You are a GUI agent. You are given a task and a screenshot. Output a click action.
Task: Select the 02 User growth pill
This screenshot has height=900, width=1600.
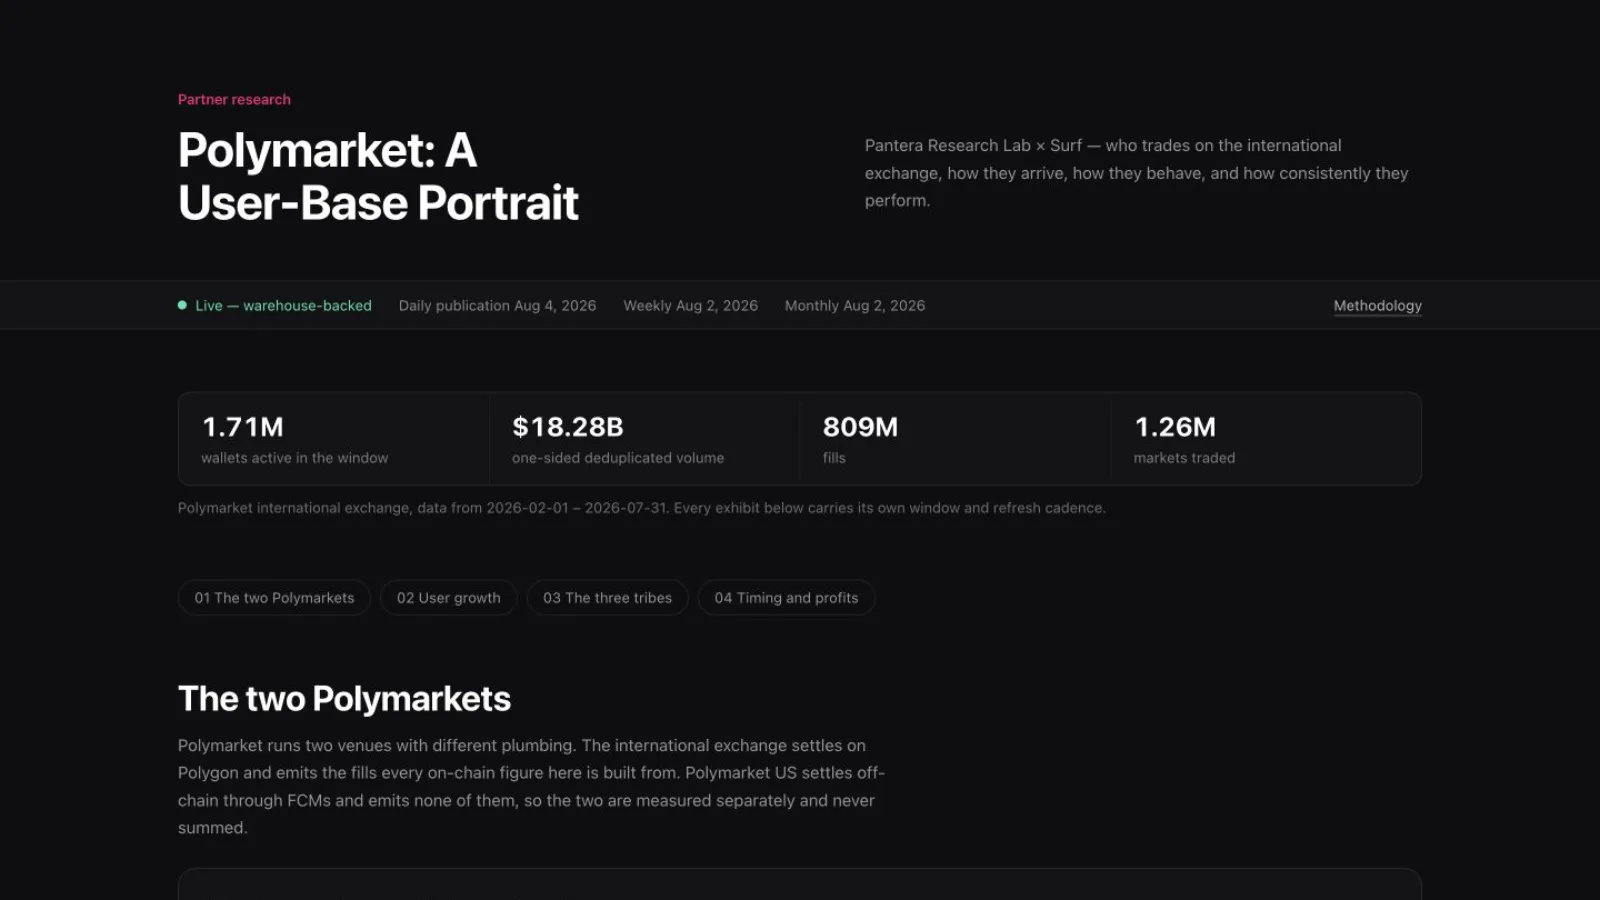pos(448,598)
